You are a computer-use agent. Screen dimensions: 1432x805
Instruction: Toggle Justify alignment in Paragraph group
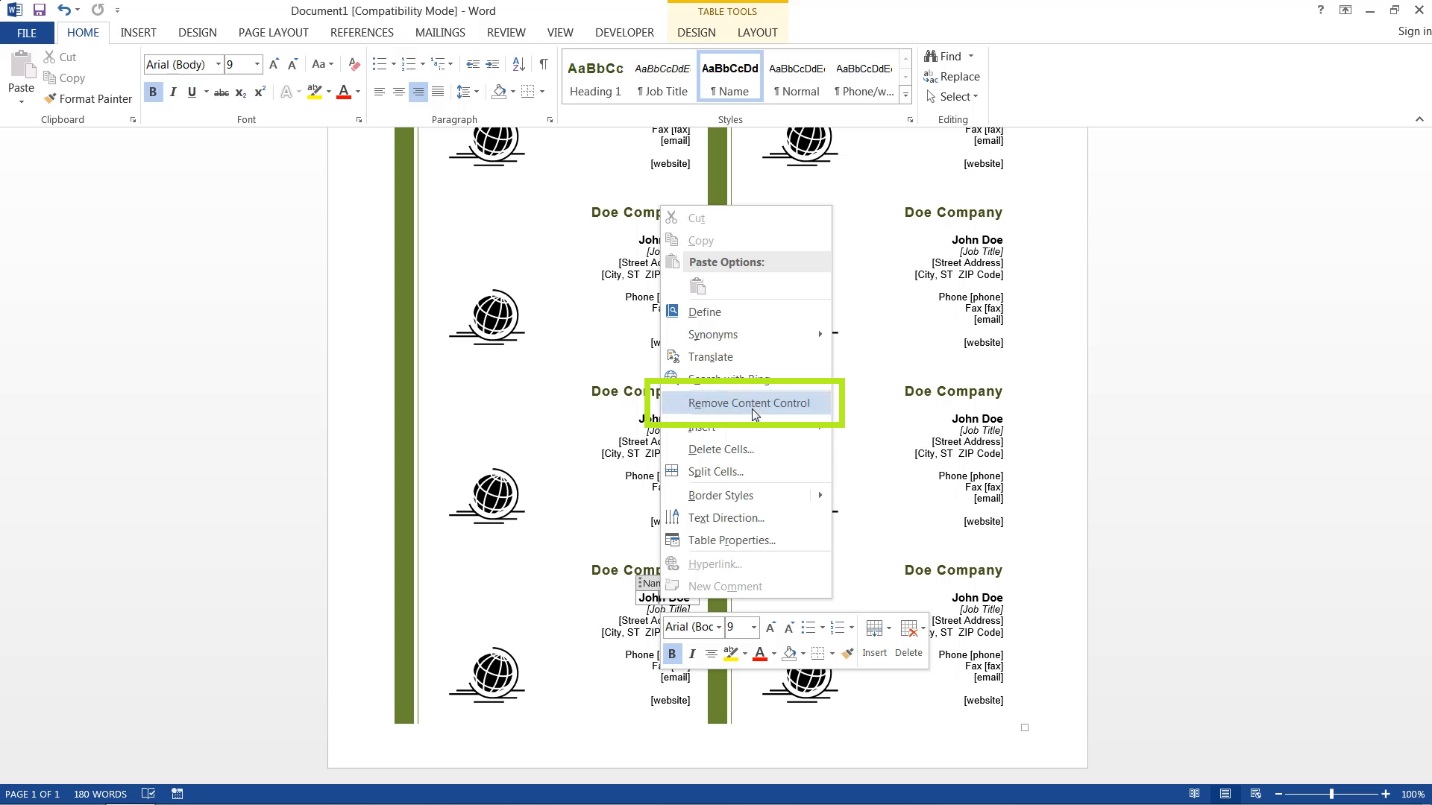pos(437,92)
